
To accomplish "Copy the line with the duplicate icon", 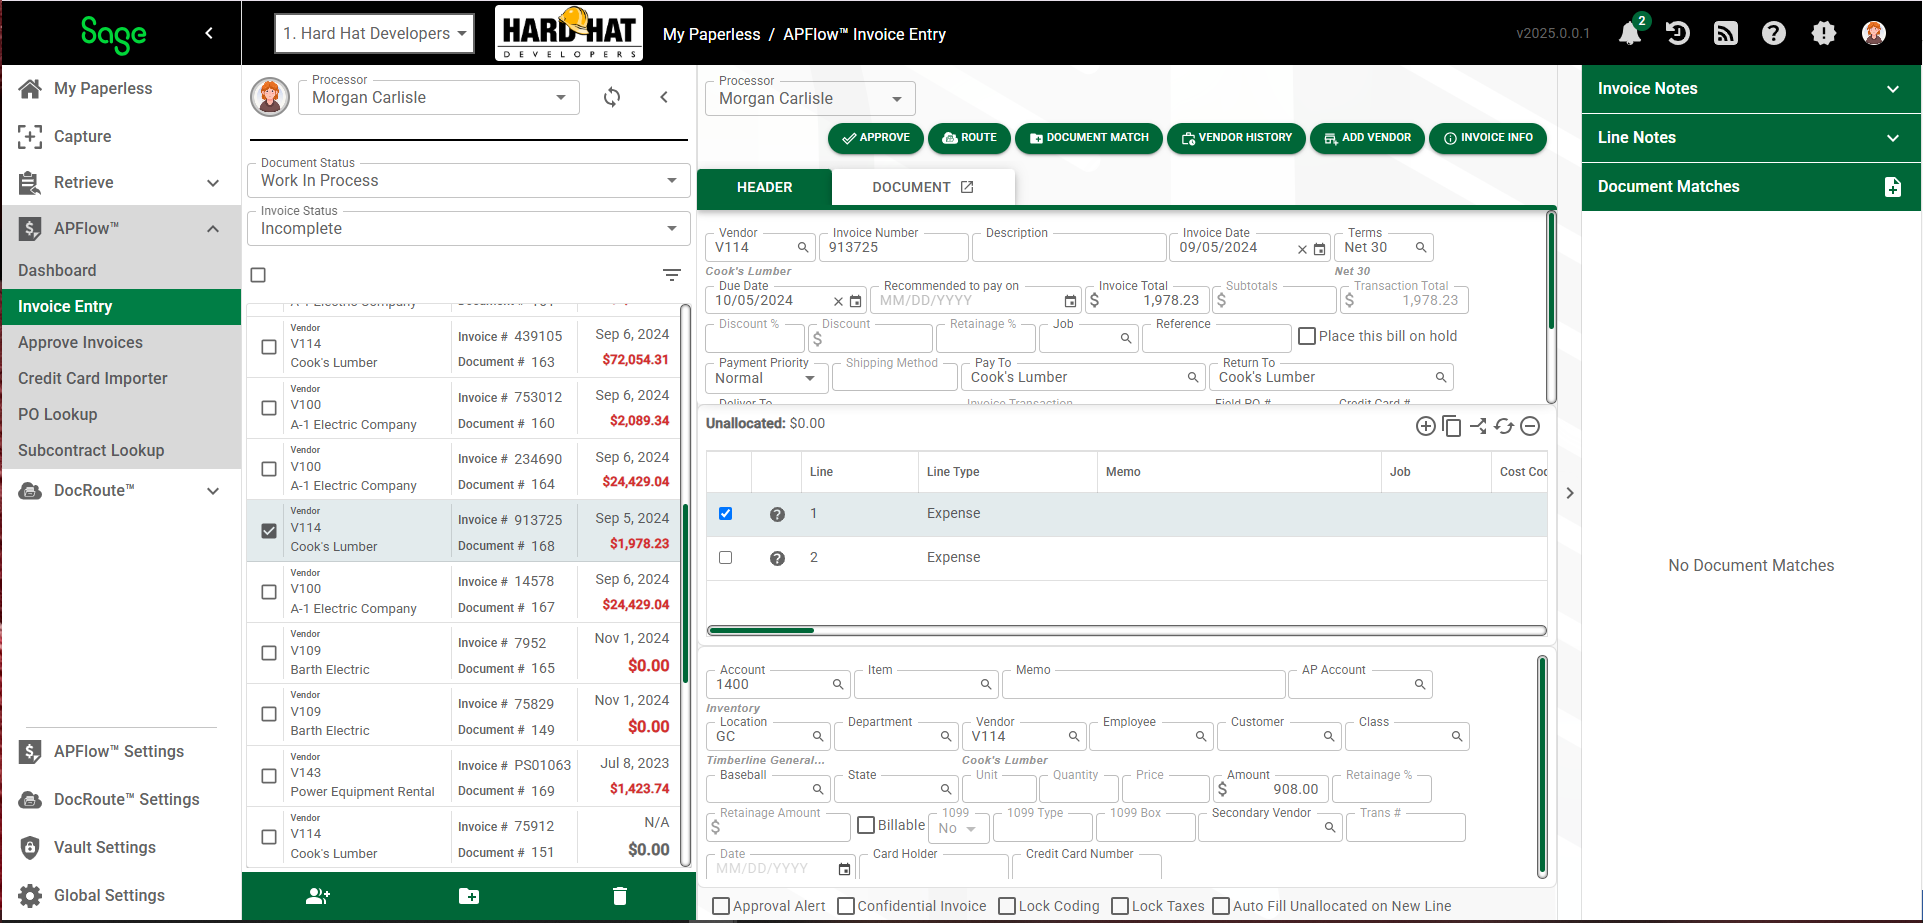I will [x=1452, y=426].
